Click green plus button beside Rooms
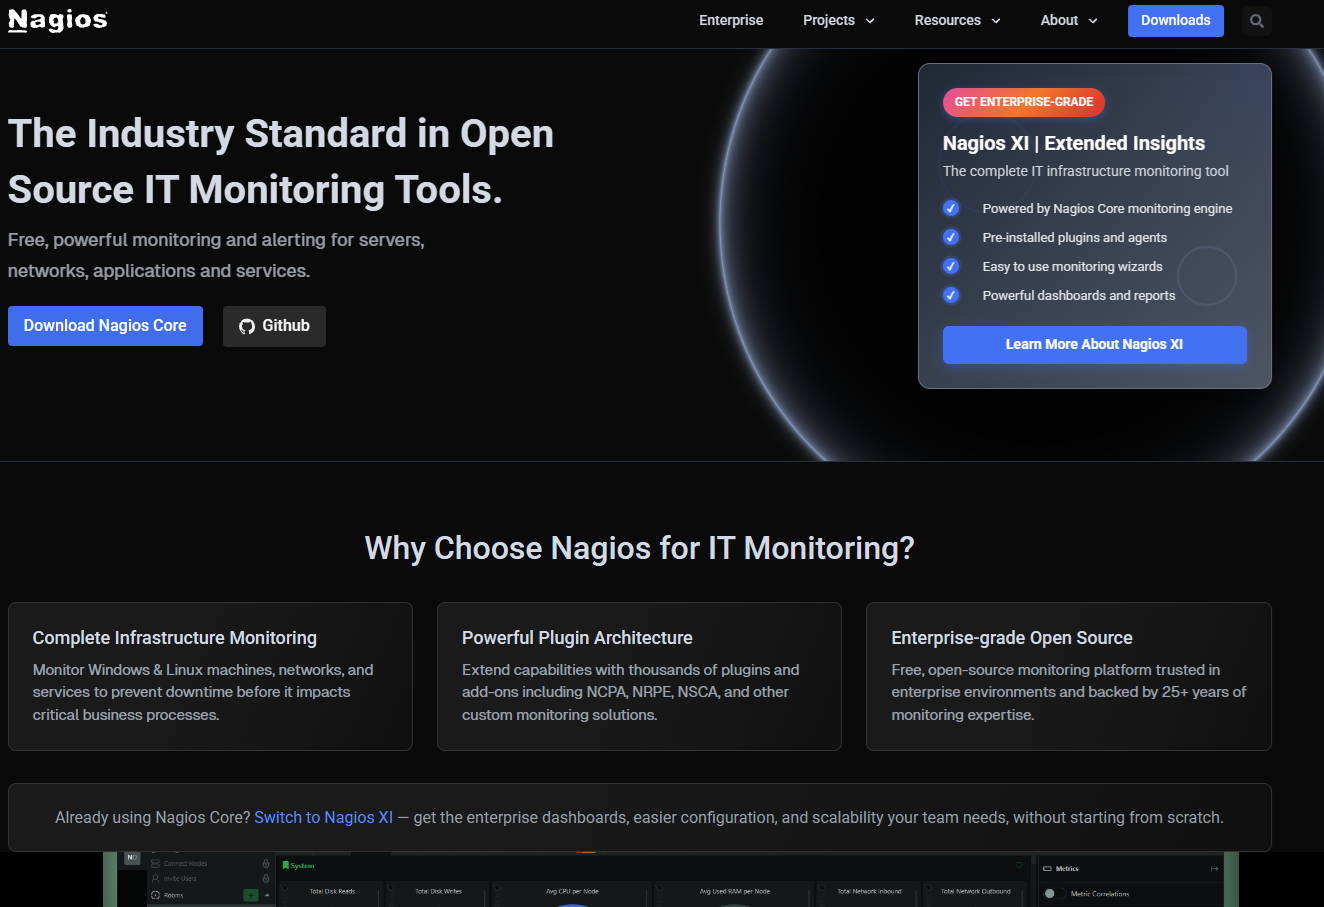 click(x=251, y=895)
